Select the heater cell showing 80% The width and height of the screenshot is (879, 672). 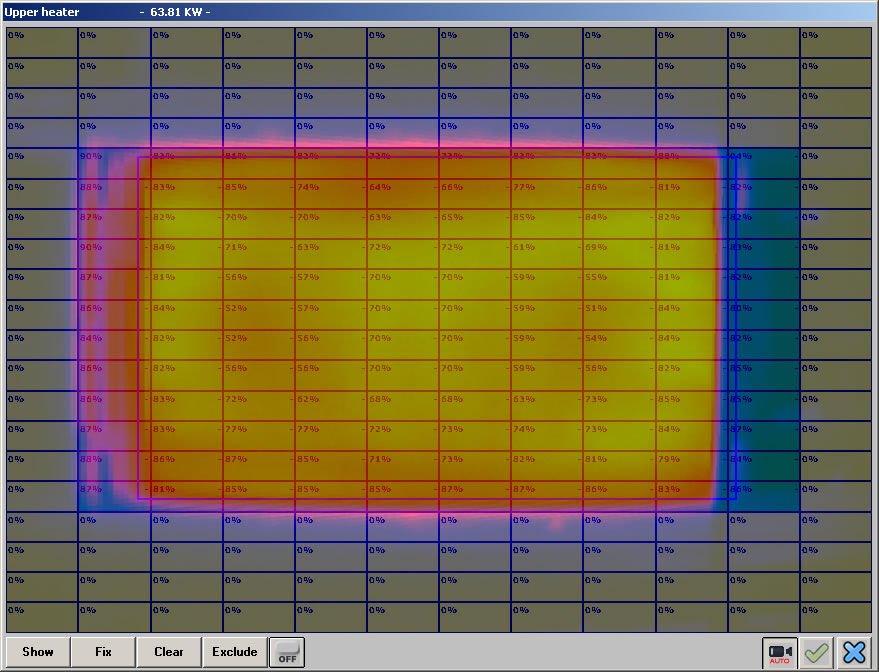coord(764,315)
